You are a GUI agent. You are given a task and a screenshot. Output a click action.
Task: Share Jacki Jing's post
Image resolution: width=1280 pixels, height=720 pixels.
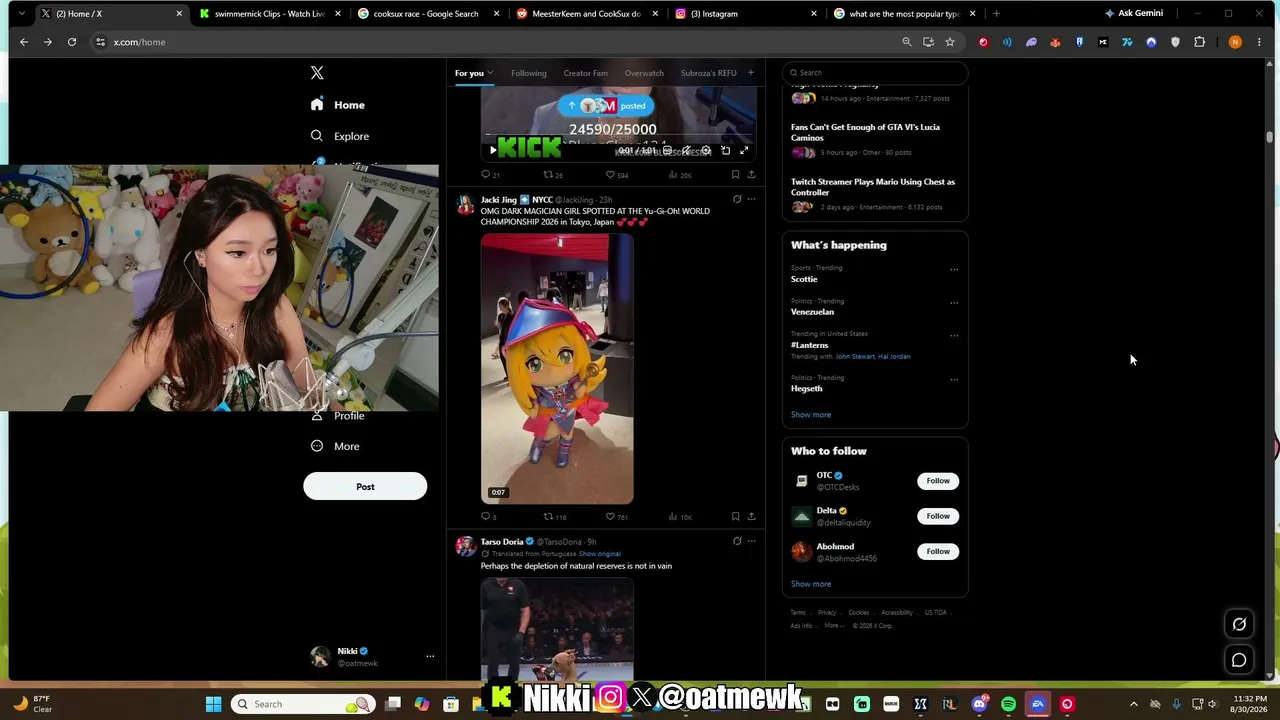[x=751, y=517]
